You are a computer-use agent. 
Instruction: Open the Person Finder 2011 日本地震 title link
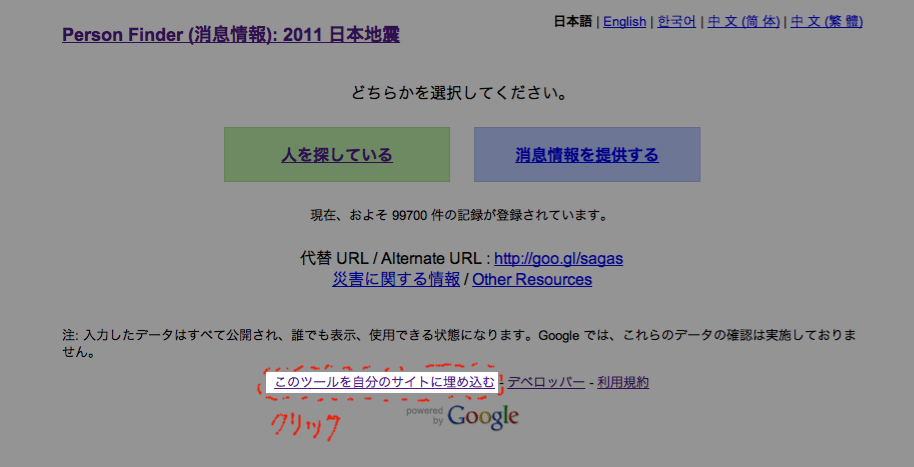click(x=231, y=36)
